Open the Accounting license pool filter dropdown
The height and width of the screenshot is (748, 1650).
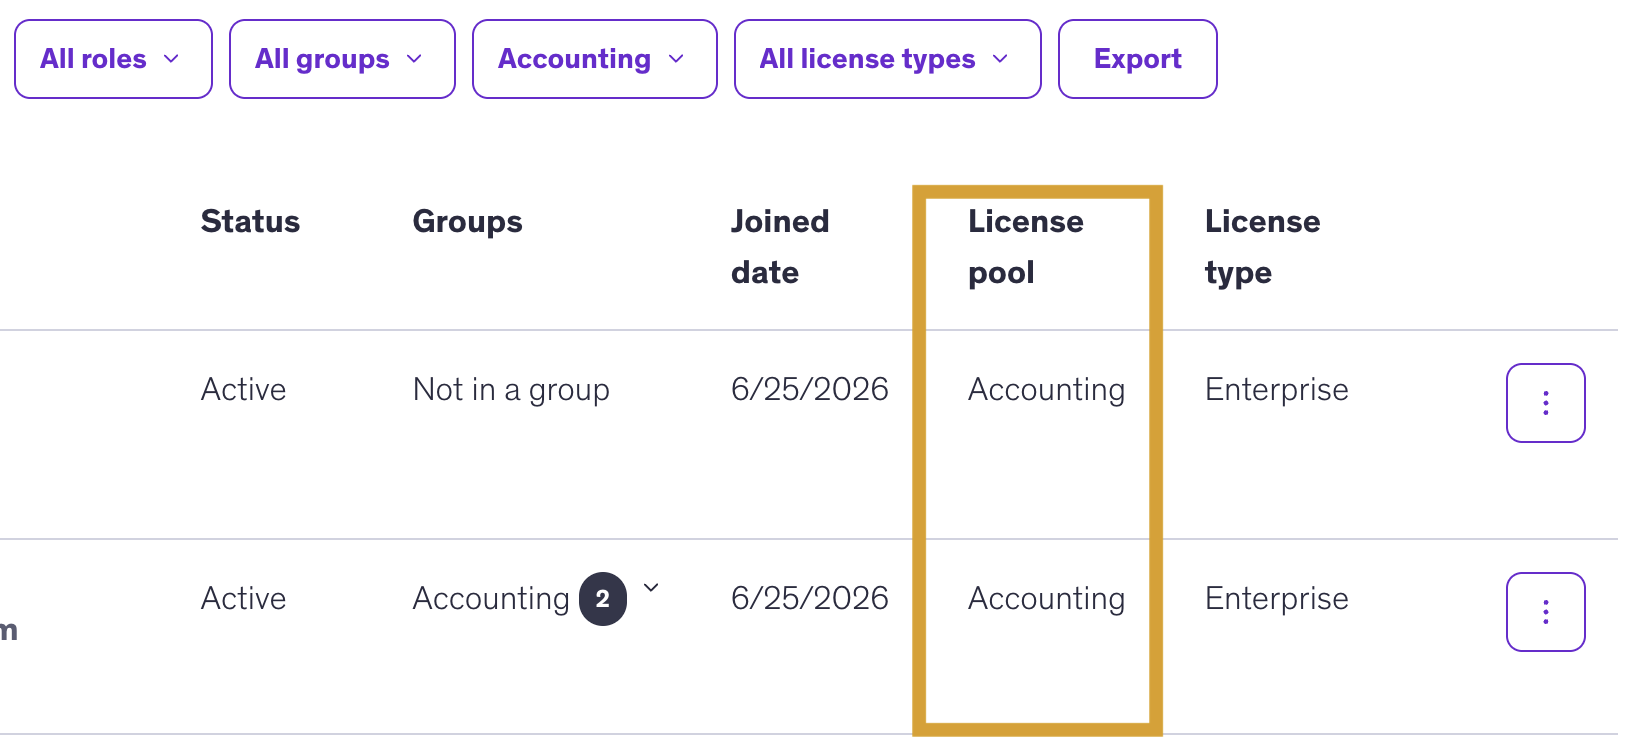coord(594,59)
